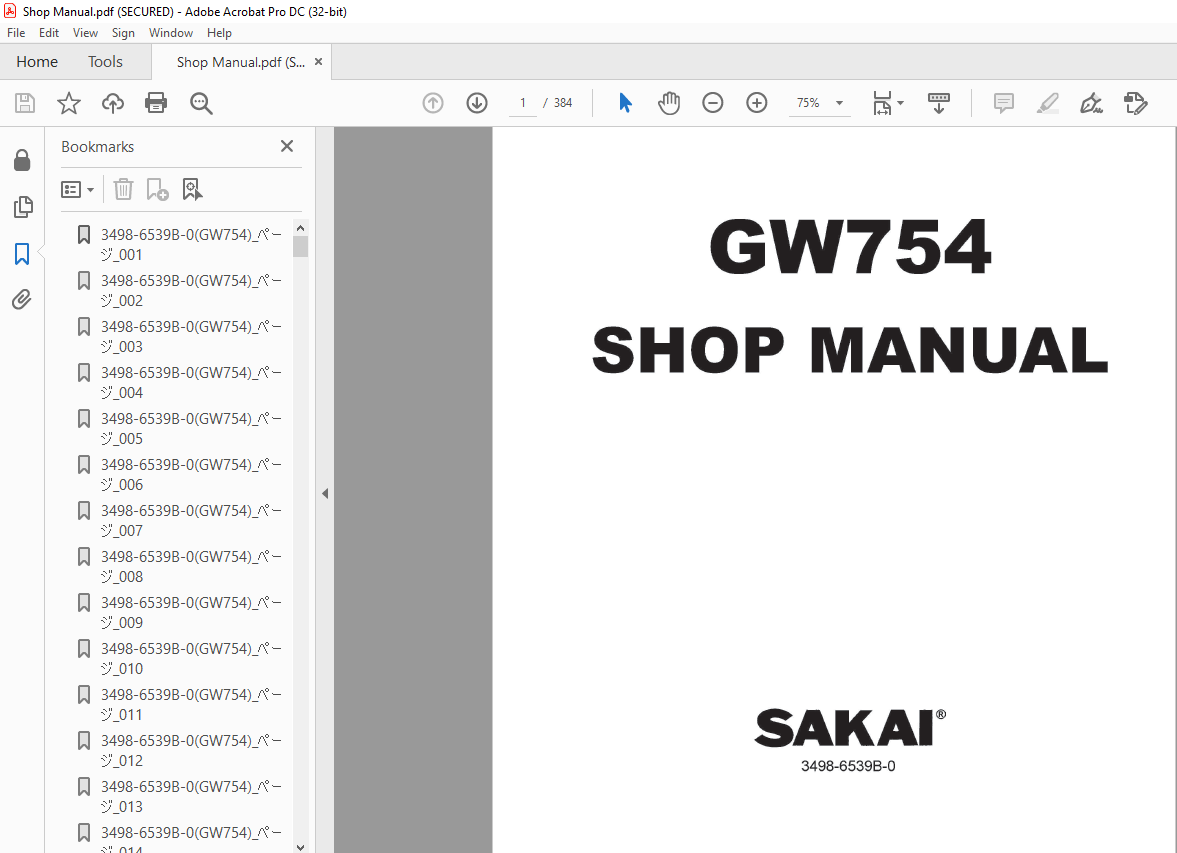Open the Window menu
The height and width of the screenshot is (853, 1177).
coord(170,33)
